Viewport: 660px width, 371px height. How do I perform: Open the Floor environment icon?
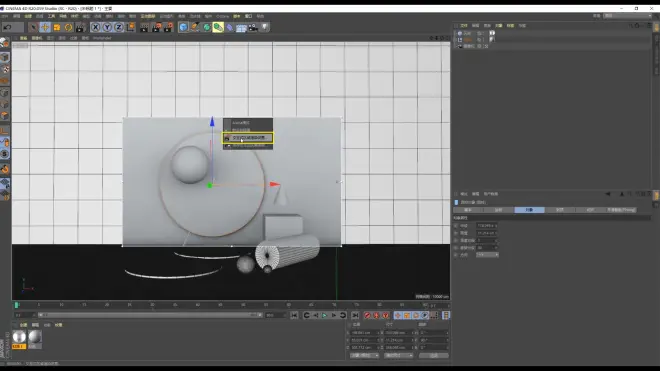[241, 27]
